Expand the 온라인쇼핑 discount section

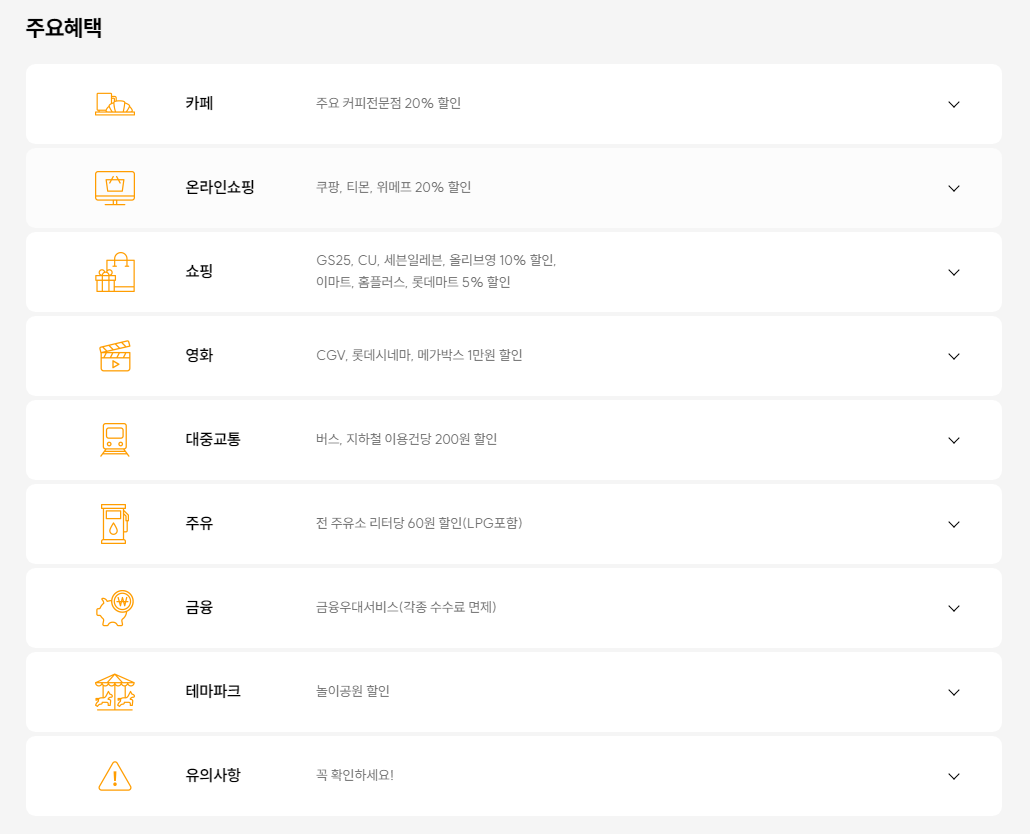tap(953, 188)
